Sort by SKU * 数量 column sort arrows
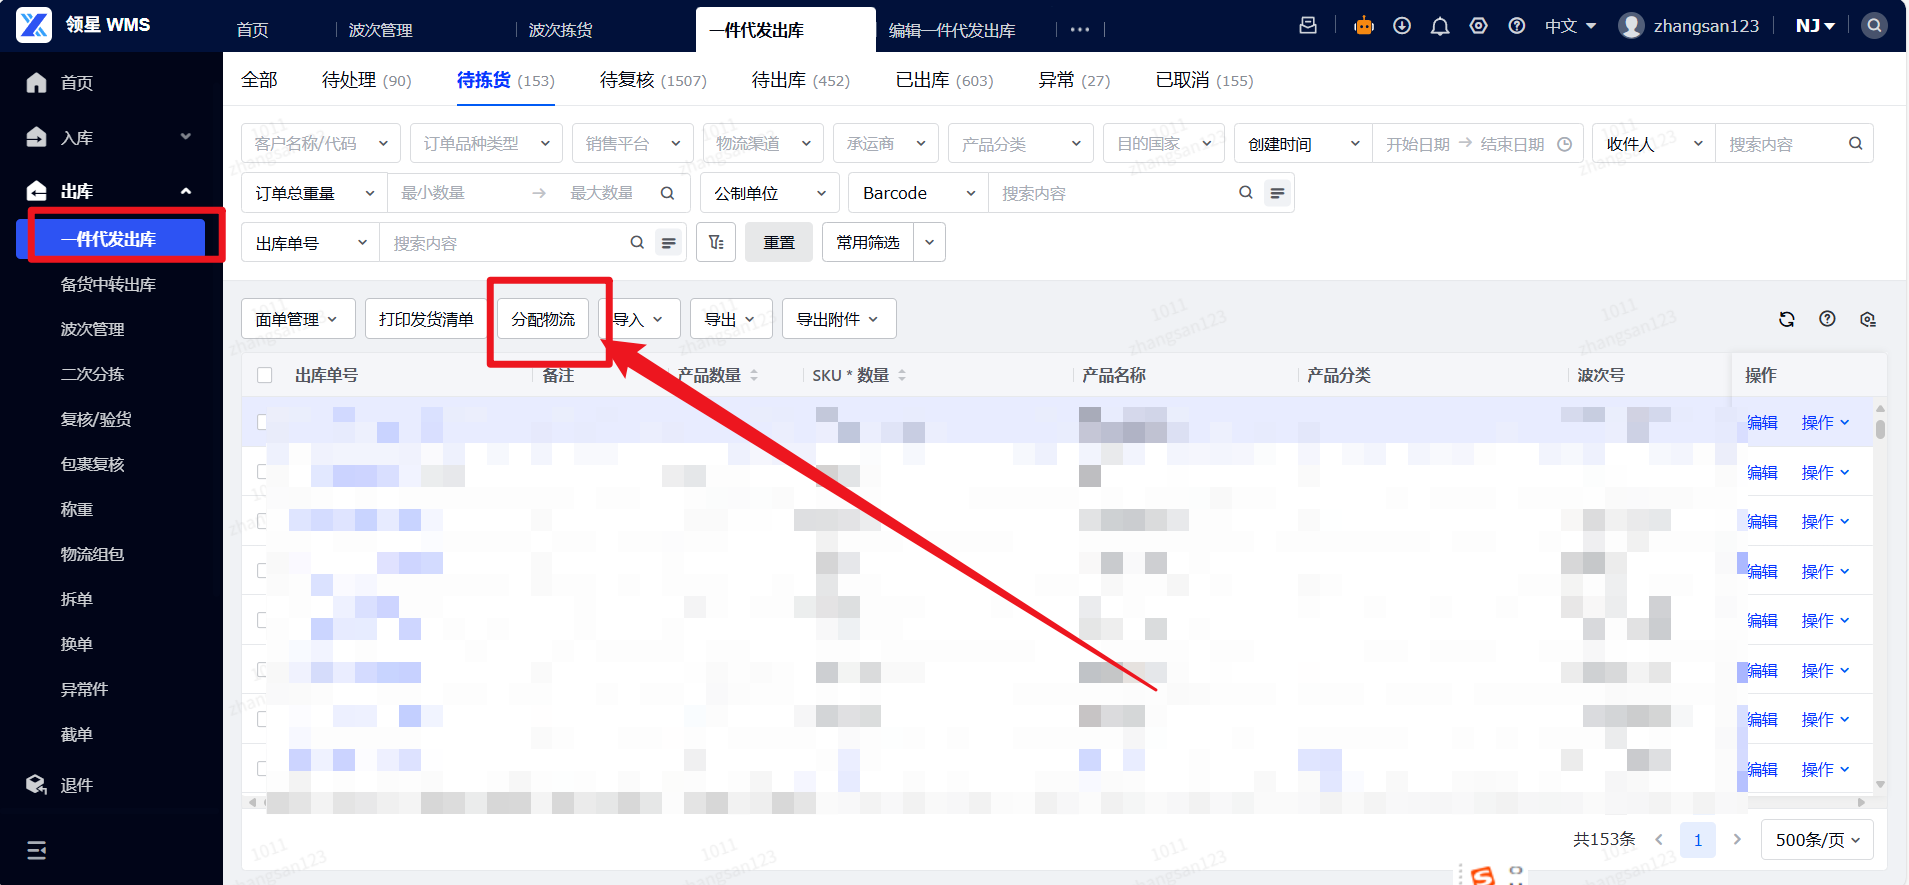This screenshot has height=885, width=1909. click(x=902, y=375)
